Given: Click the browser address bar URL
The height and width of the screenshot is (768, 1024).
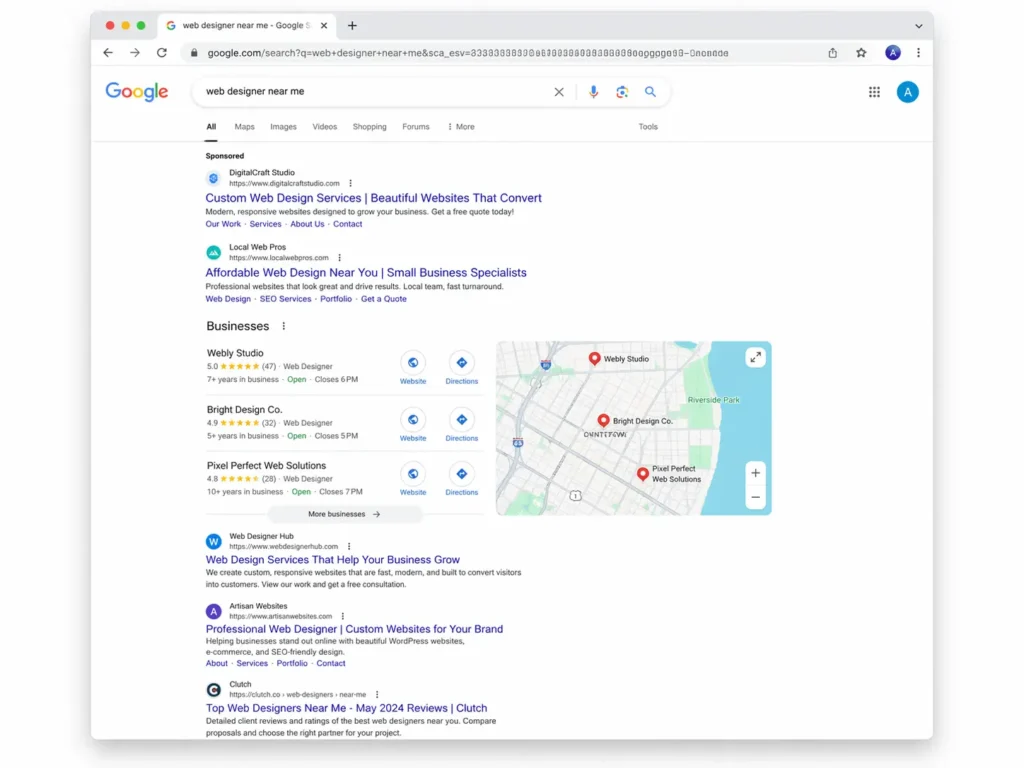Looking at the screenshot, I should click(x=468, y=53).
